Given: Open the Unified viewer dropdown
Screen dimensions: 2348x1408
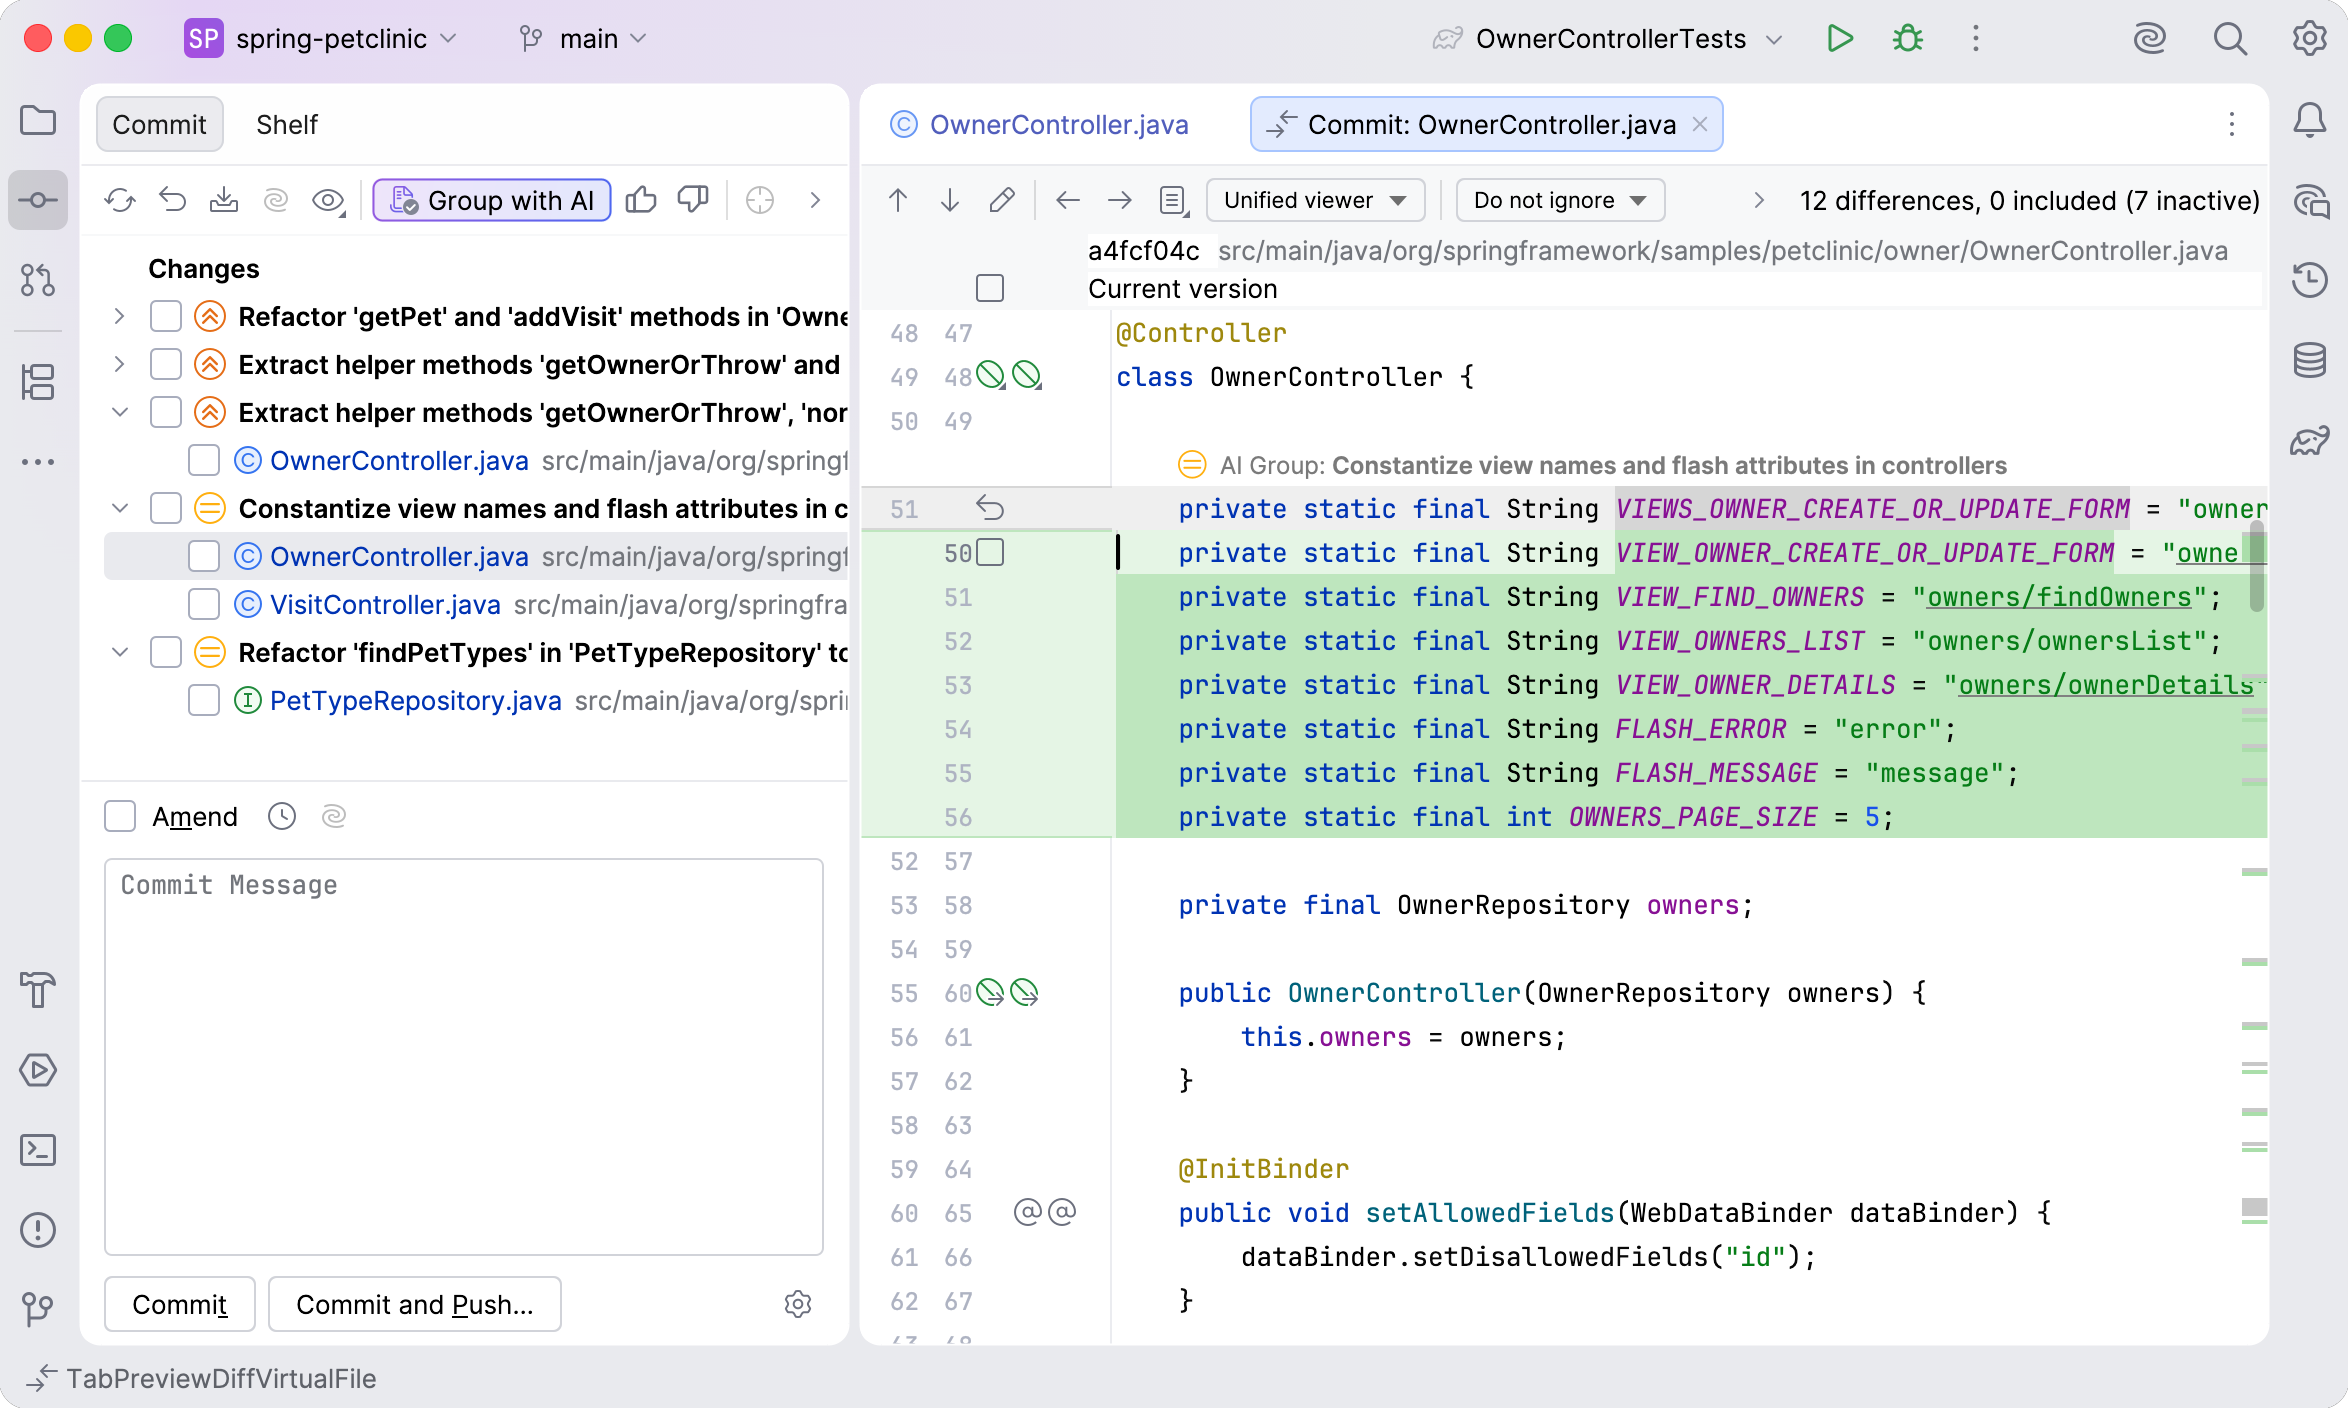Looking at the screenshot, I should pyautogui.click(x=1315, y=200).
